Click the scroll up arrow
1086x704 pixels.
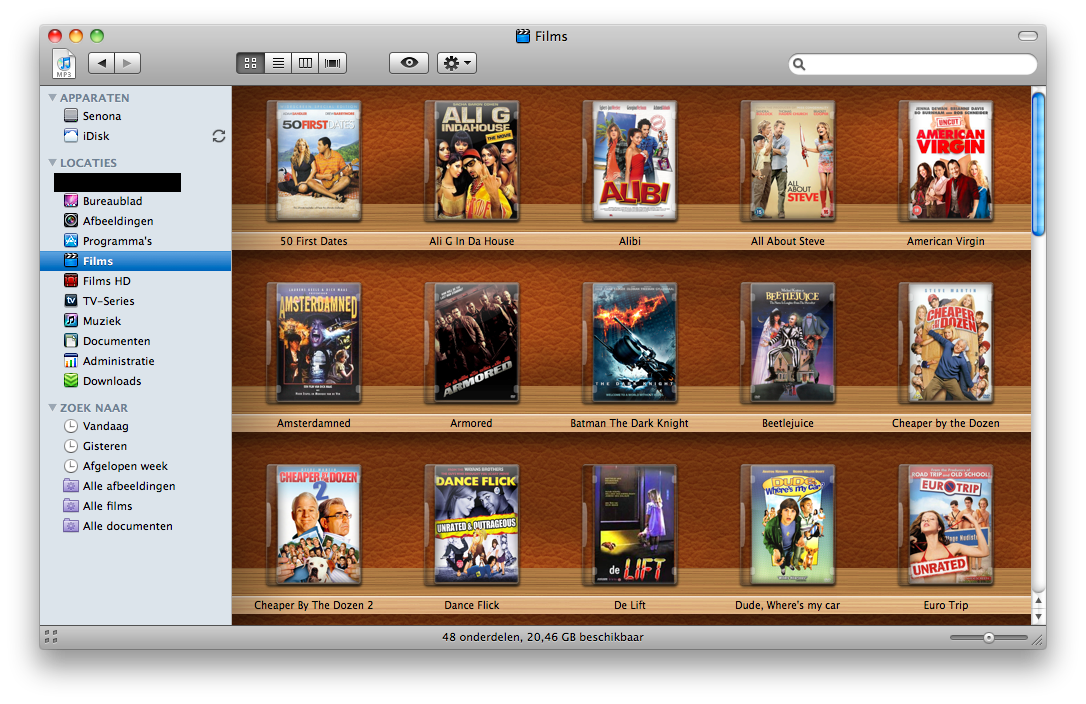click(1038, 600)
